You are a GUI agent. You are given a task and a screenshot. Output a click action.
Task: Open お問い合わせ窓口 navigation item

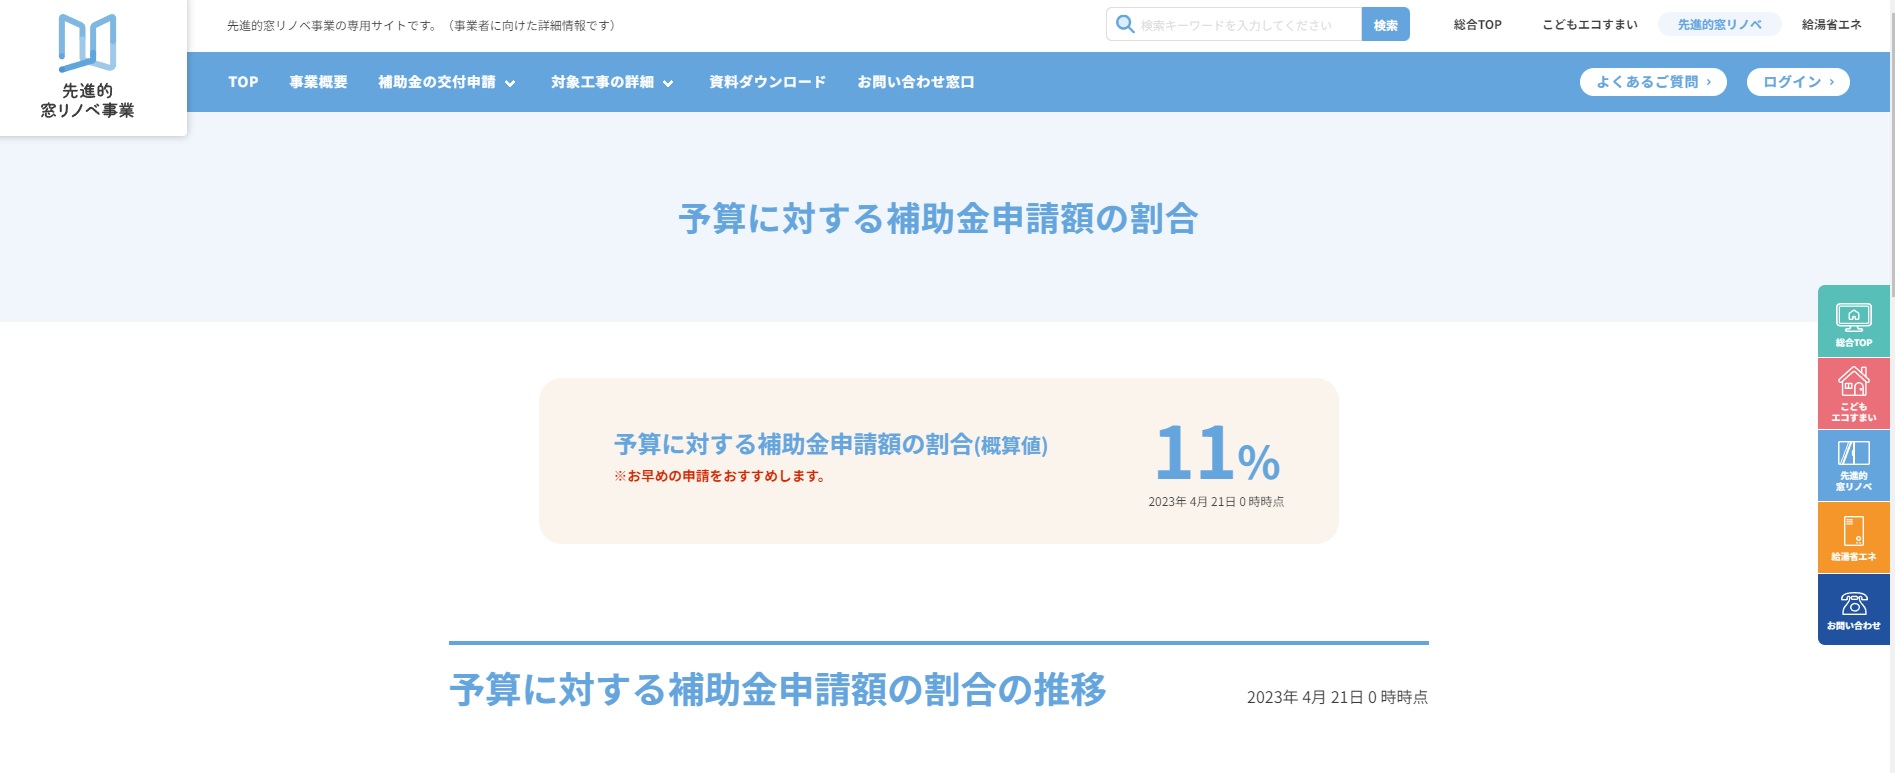click(915, 82)
